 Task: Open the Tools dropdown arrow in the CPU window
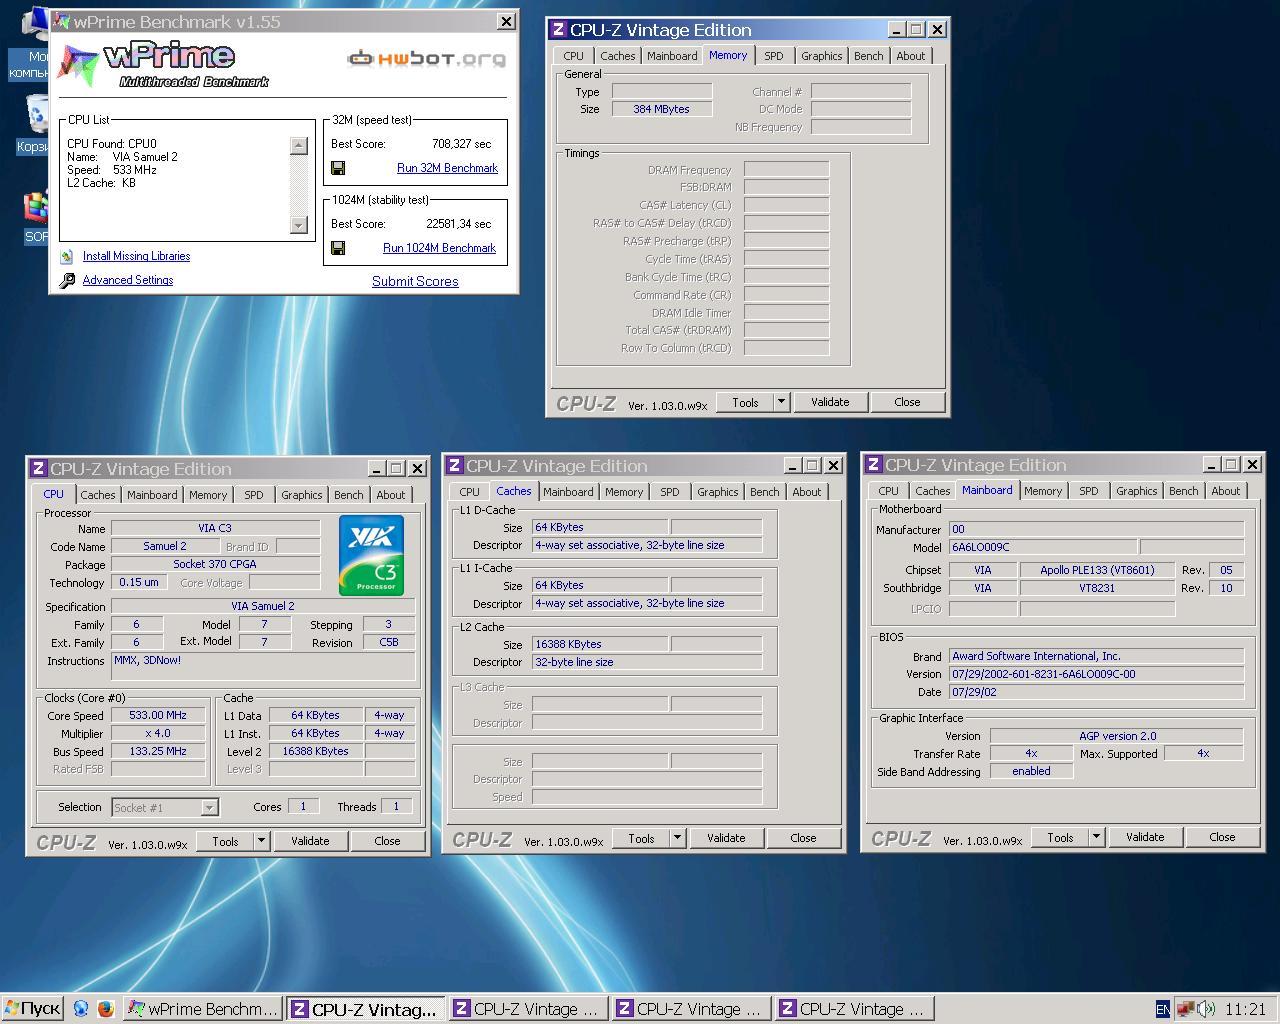coord(262,841)
